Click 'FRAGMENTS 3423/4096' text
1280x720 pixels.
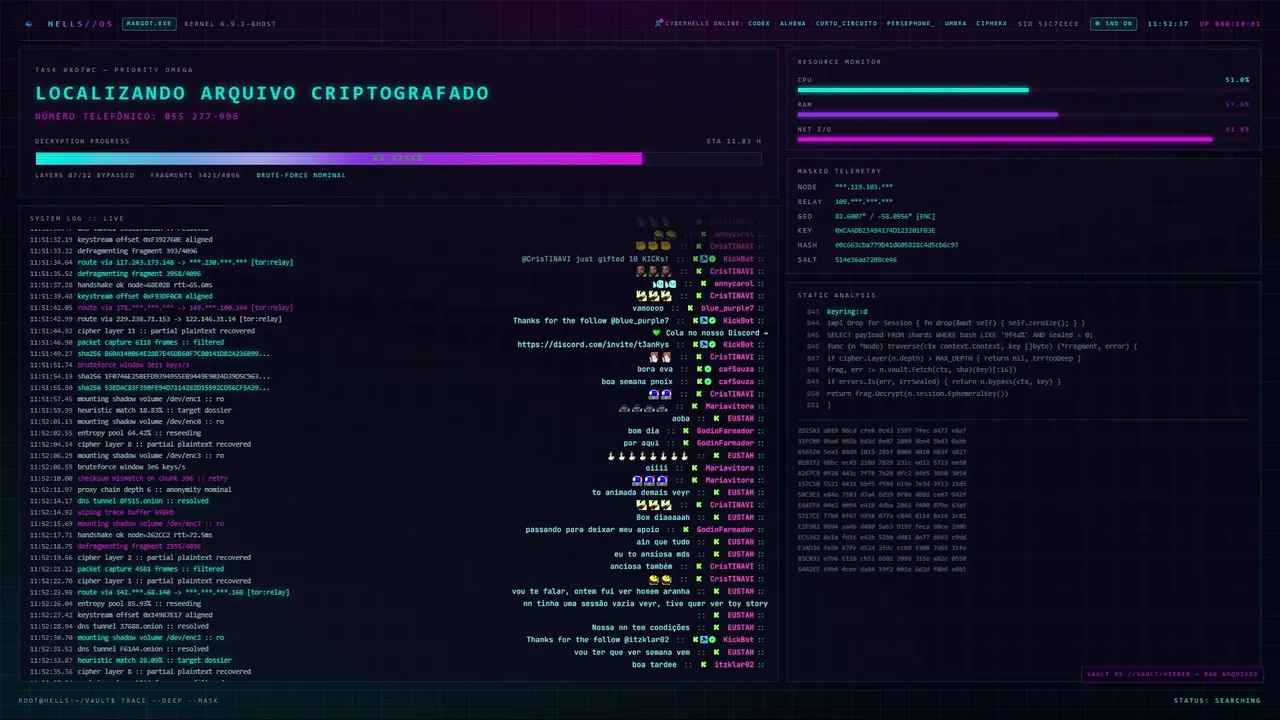coord(195,175)
